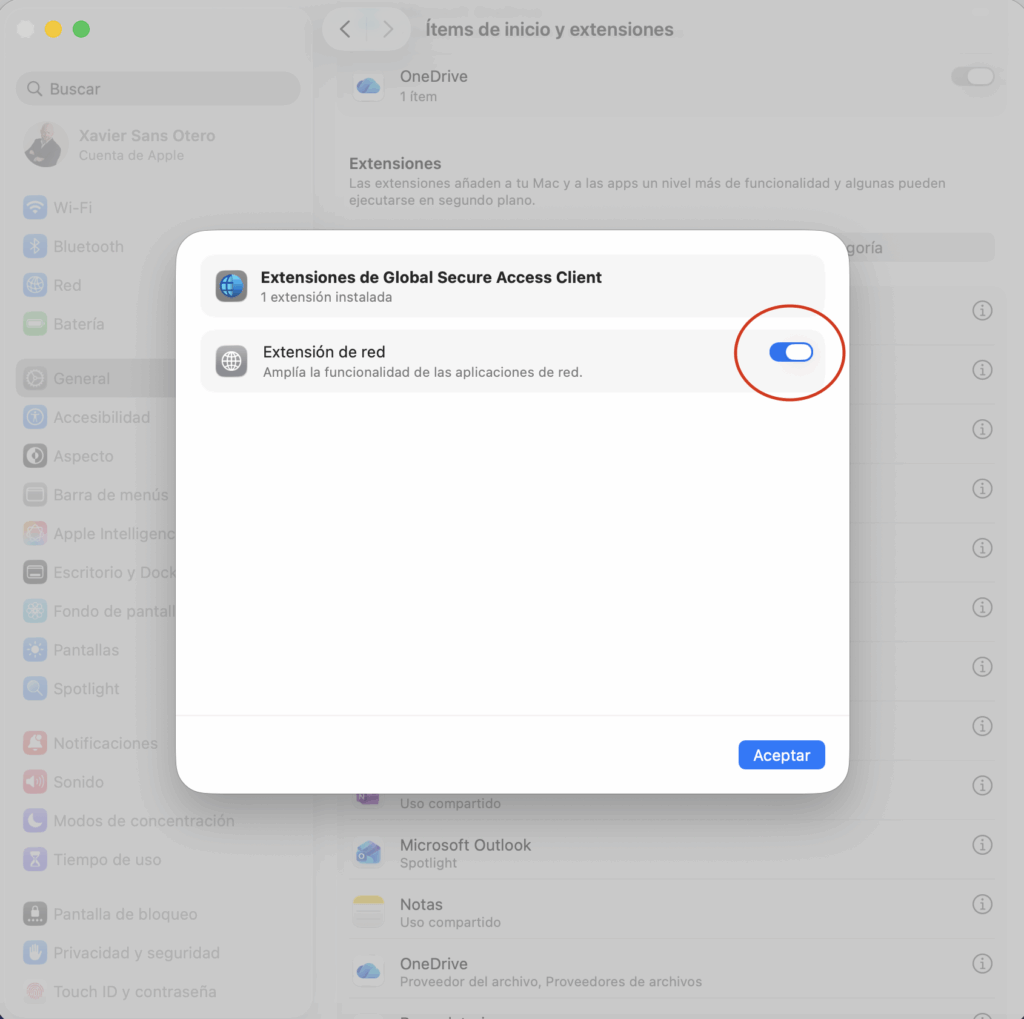This screenshot has height=1019, width=1024.
Task: Click info button for OneDrive extension
Action: point(982,964)
